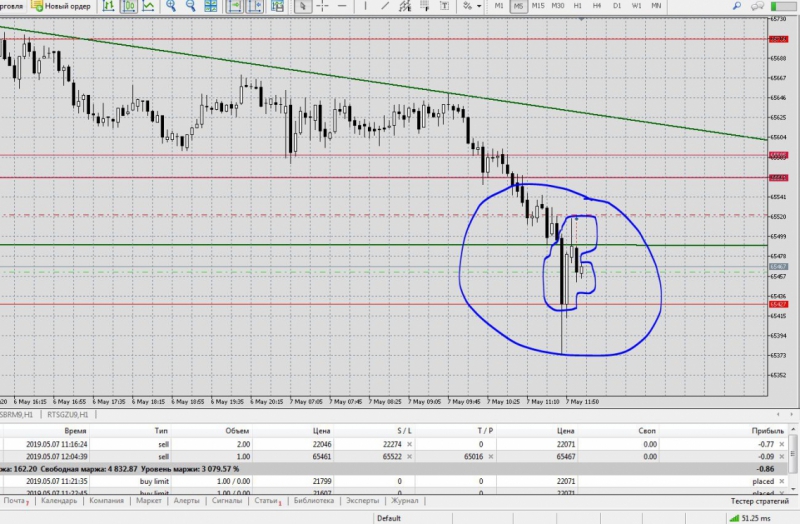Select the H4 timeframe
The image size is (800, 524).
(597, 6)
